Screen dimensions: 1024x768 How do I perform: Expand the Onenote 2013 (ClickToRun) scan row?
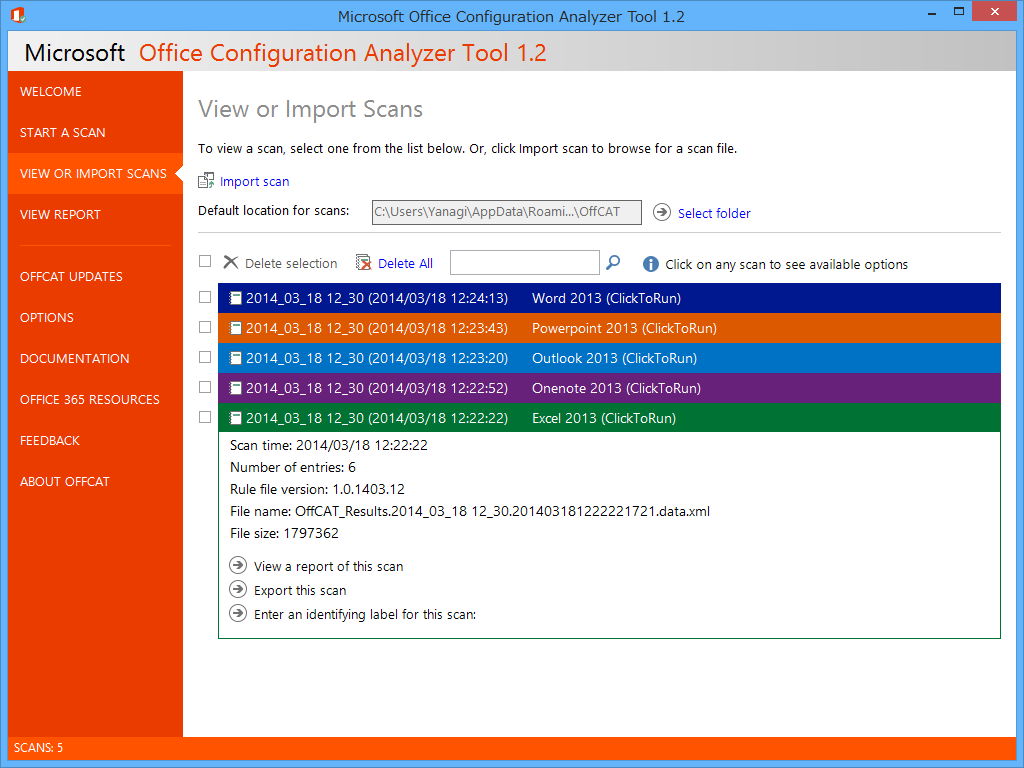click(x=609, y=388)
